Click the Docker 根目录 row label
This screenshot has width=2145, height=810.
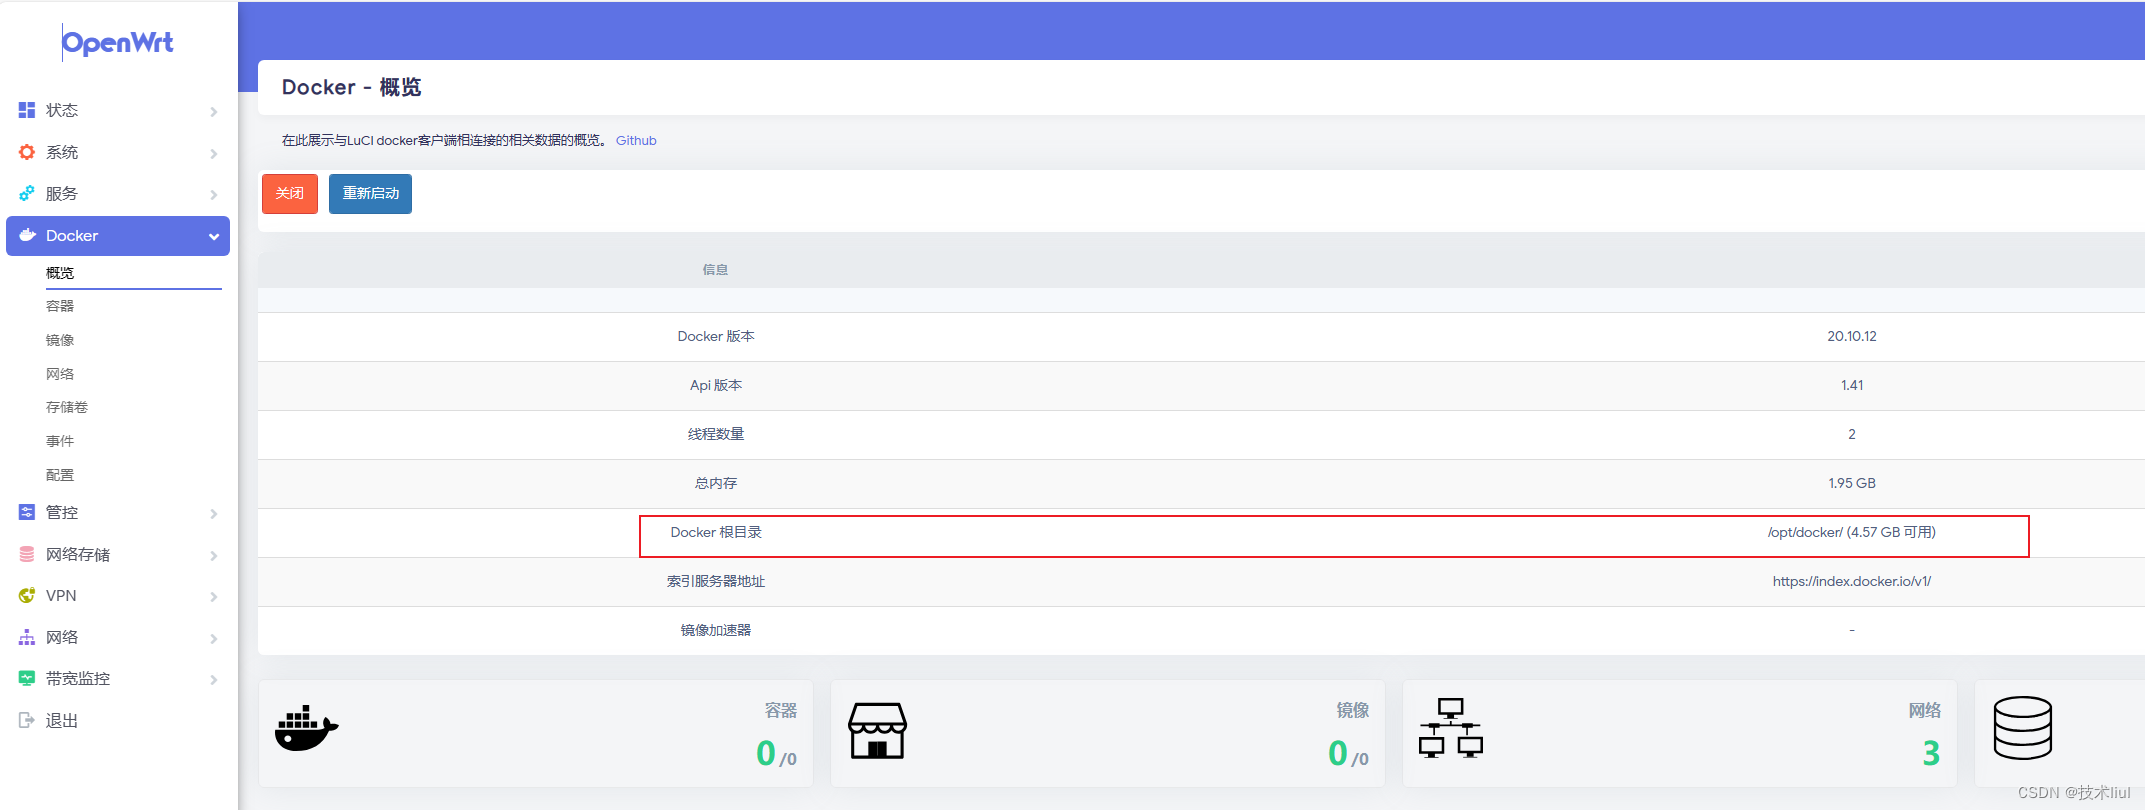[716, 532]
